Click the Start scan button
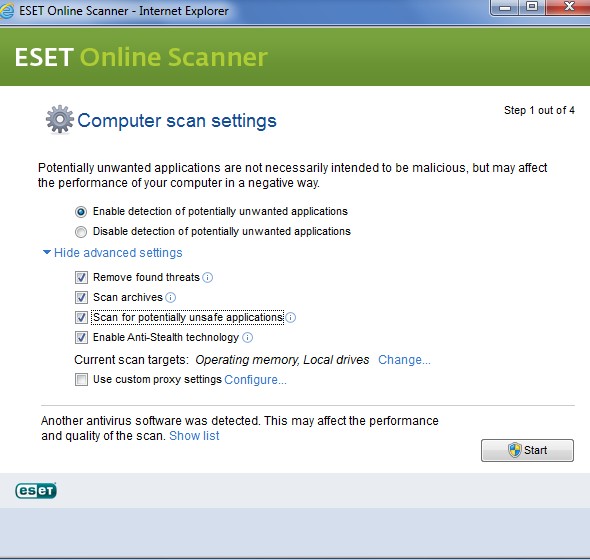The height and width of the screenshot is (560, 590). point(527,450)
